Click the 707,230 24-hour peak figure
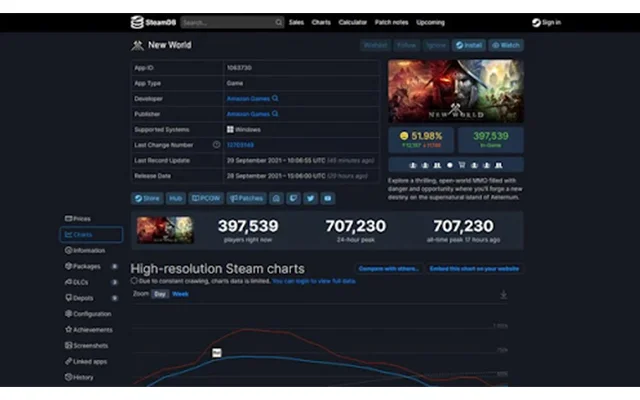The height and width of the screenshot is (400, 640). (x=356, y=226)
